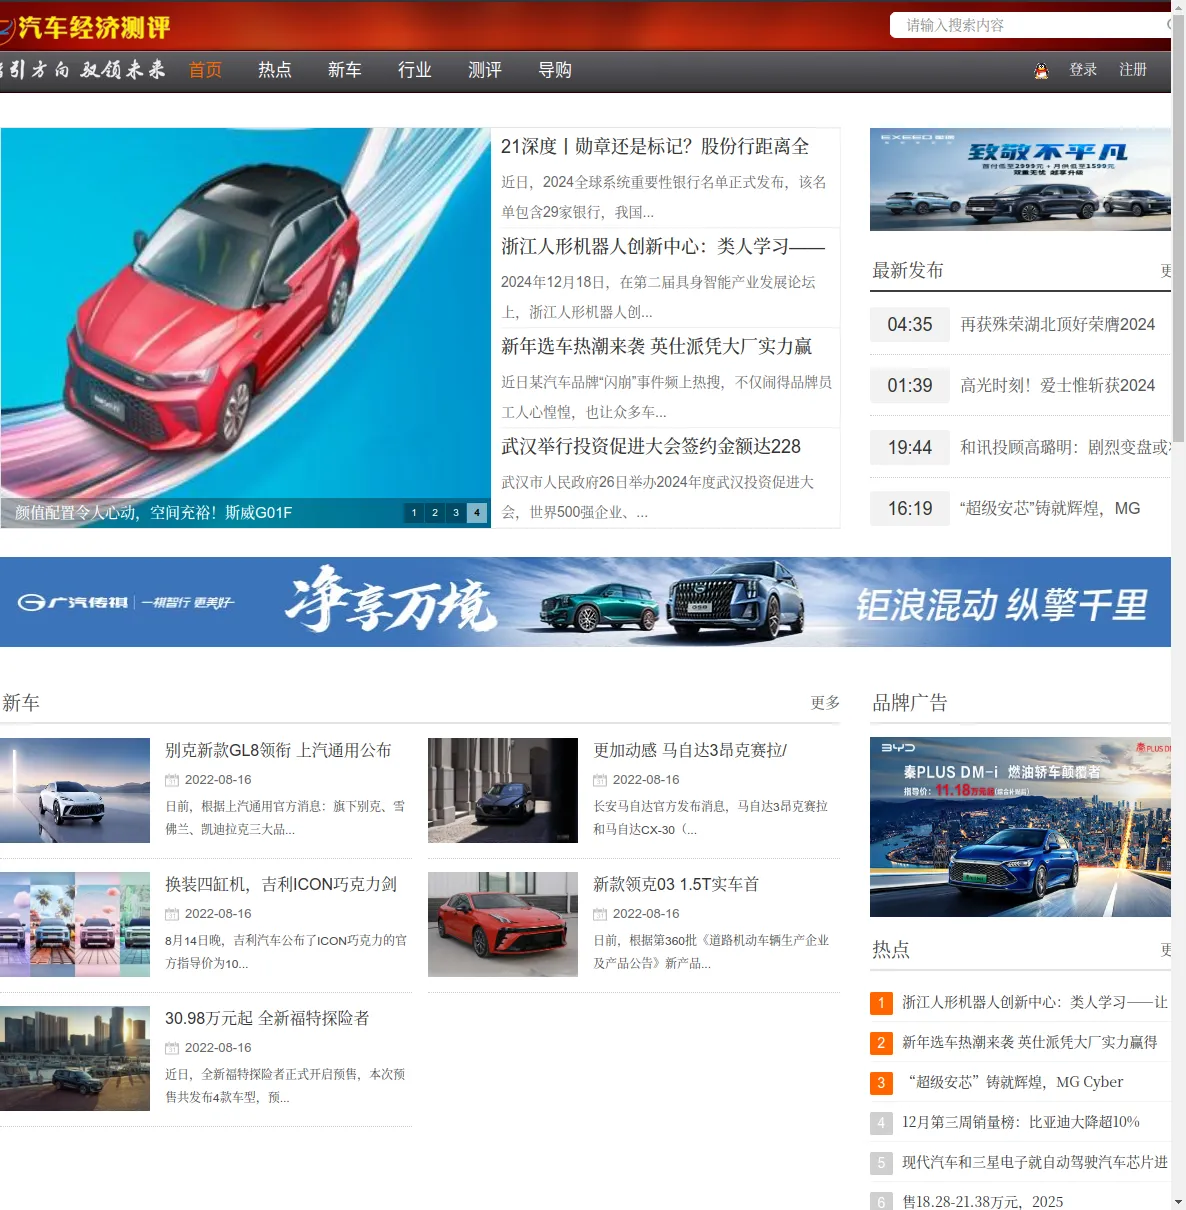Select carousel slide 4 indicator
The image size is (1186, 1210).
(477, 513)
